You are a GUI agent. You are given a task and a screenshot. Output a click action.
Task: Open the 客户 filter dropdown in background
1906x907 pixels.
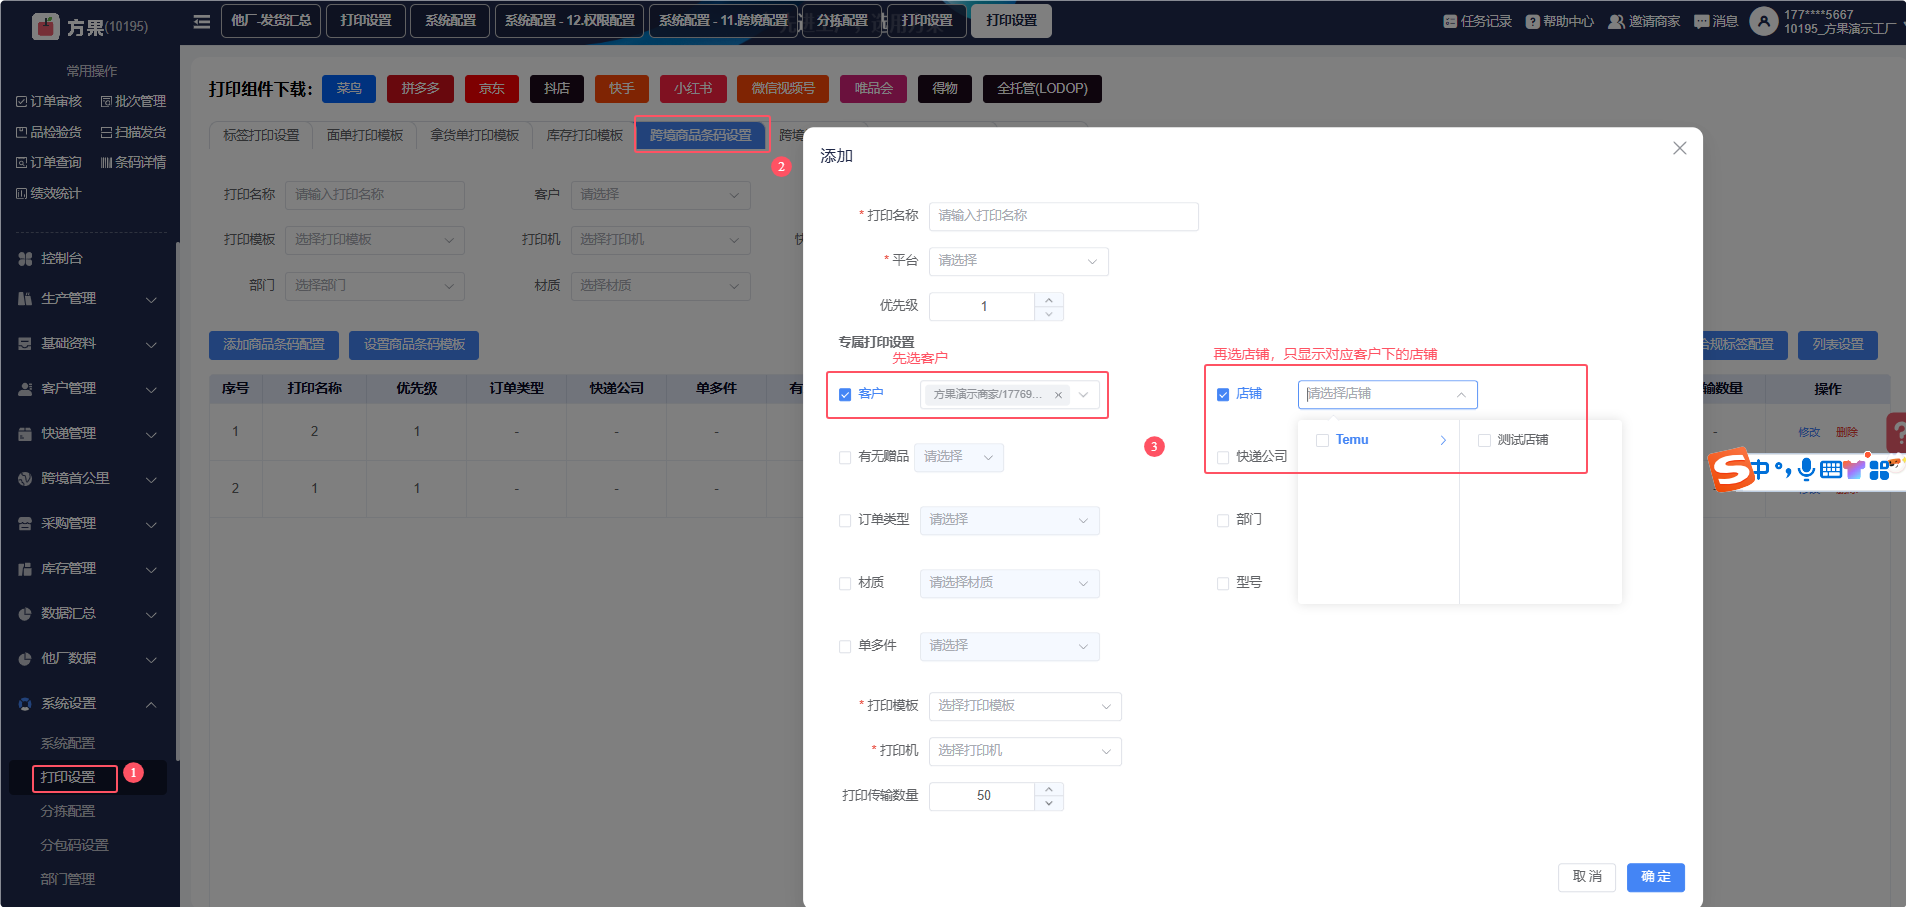(x=660, y=195)
